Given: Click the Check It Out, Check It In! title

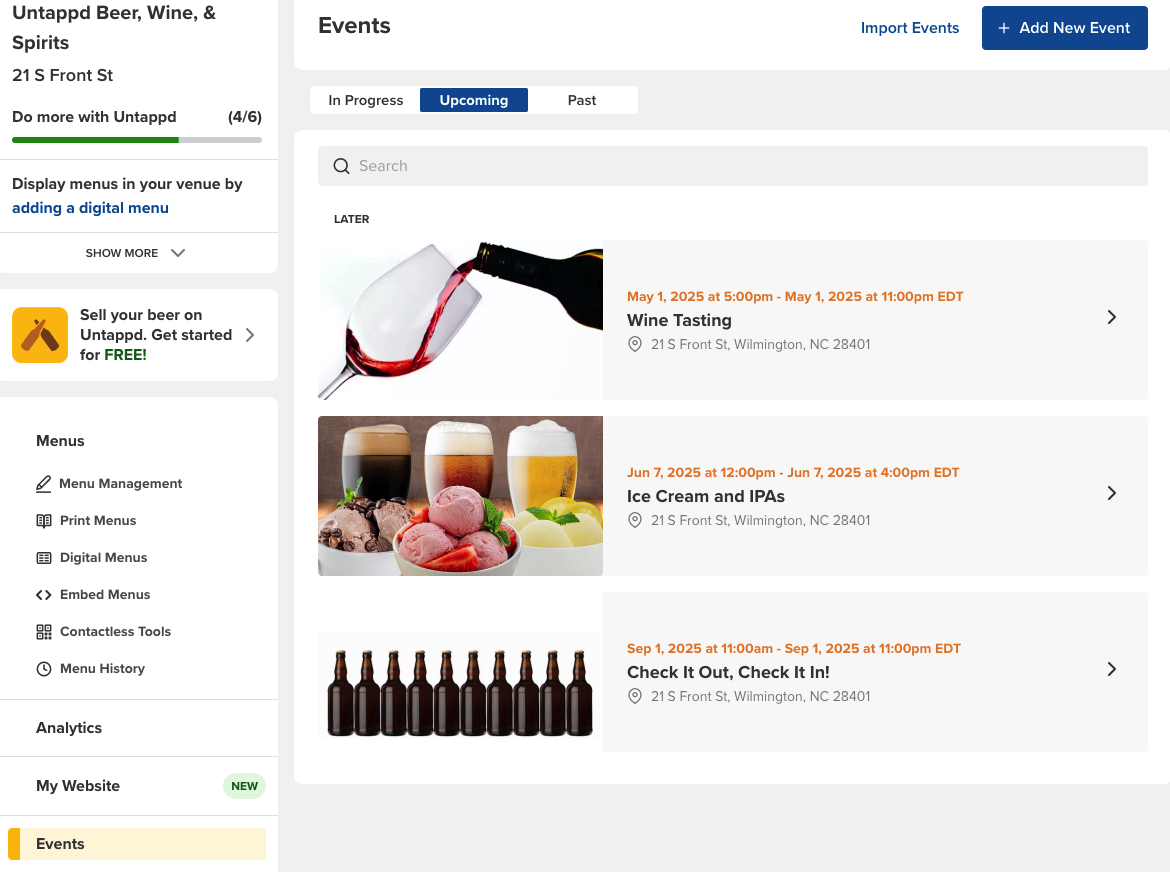Looking at the screenshot, I should coord(728,673).
